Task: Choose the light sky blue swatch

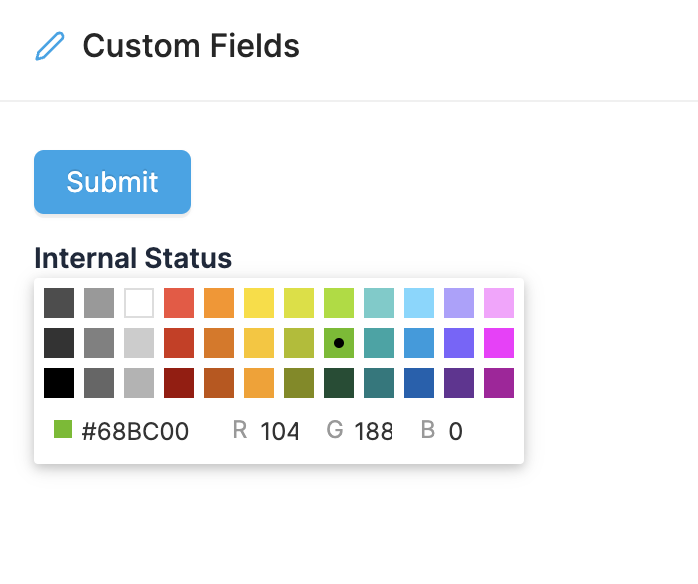Action: point(419,303)
